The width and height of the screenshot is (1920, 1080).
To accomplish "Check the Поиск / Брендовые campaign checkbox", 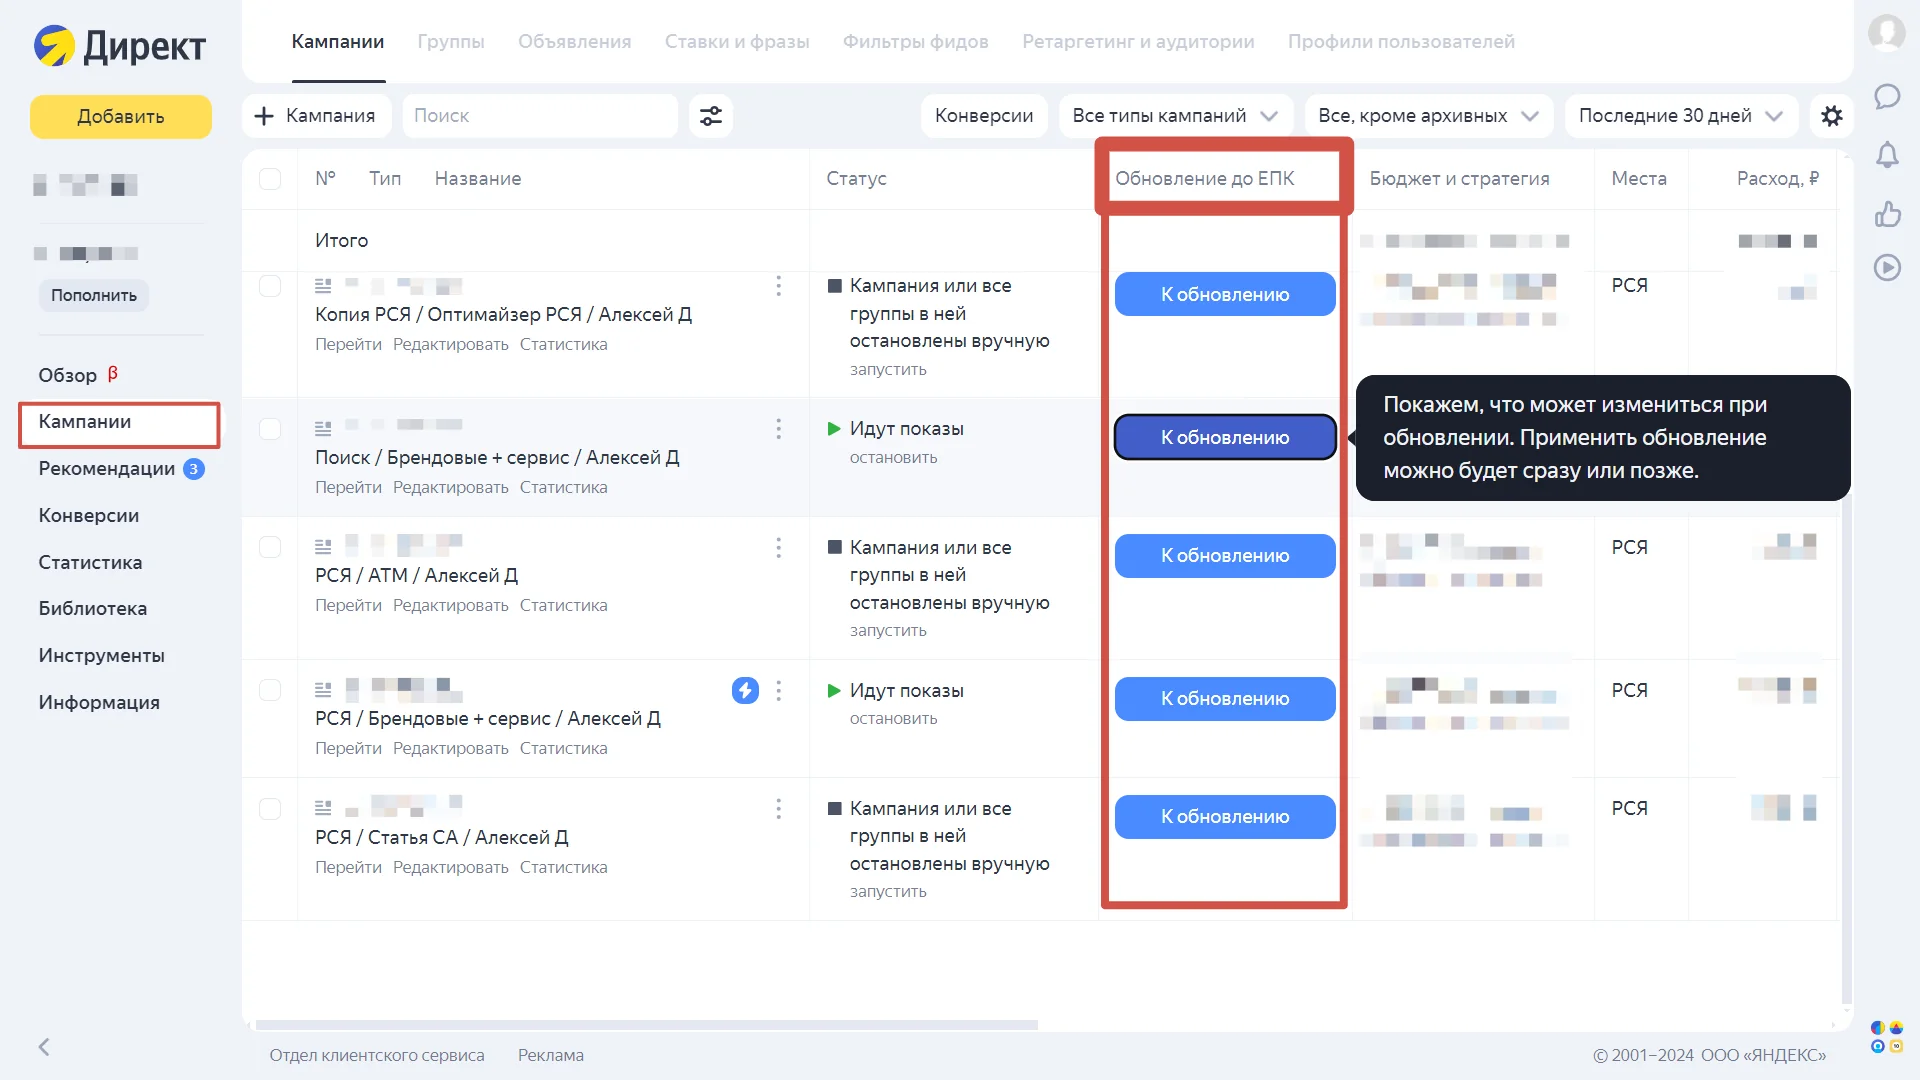I will [x=270, y=429].
